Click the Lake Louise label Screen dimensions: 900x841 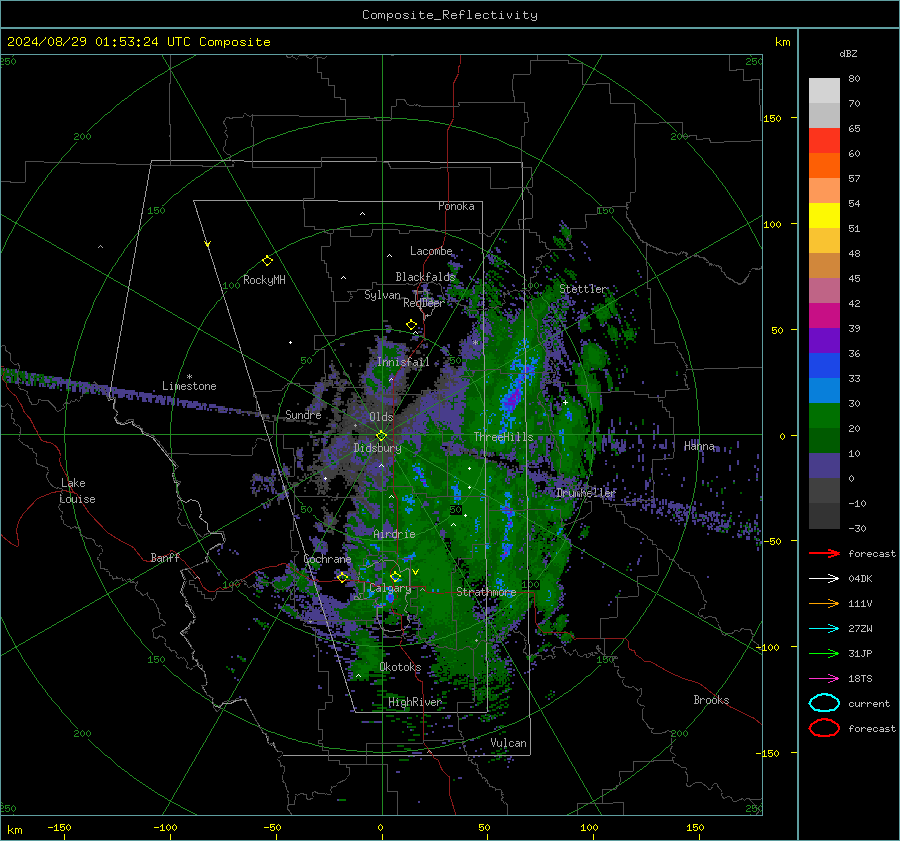pyautogui.click(x=77, y=491)
